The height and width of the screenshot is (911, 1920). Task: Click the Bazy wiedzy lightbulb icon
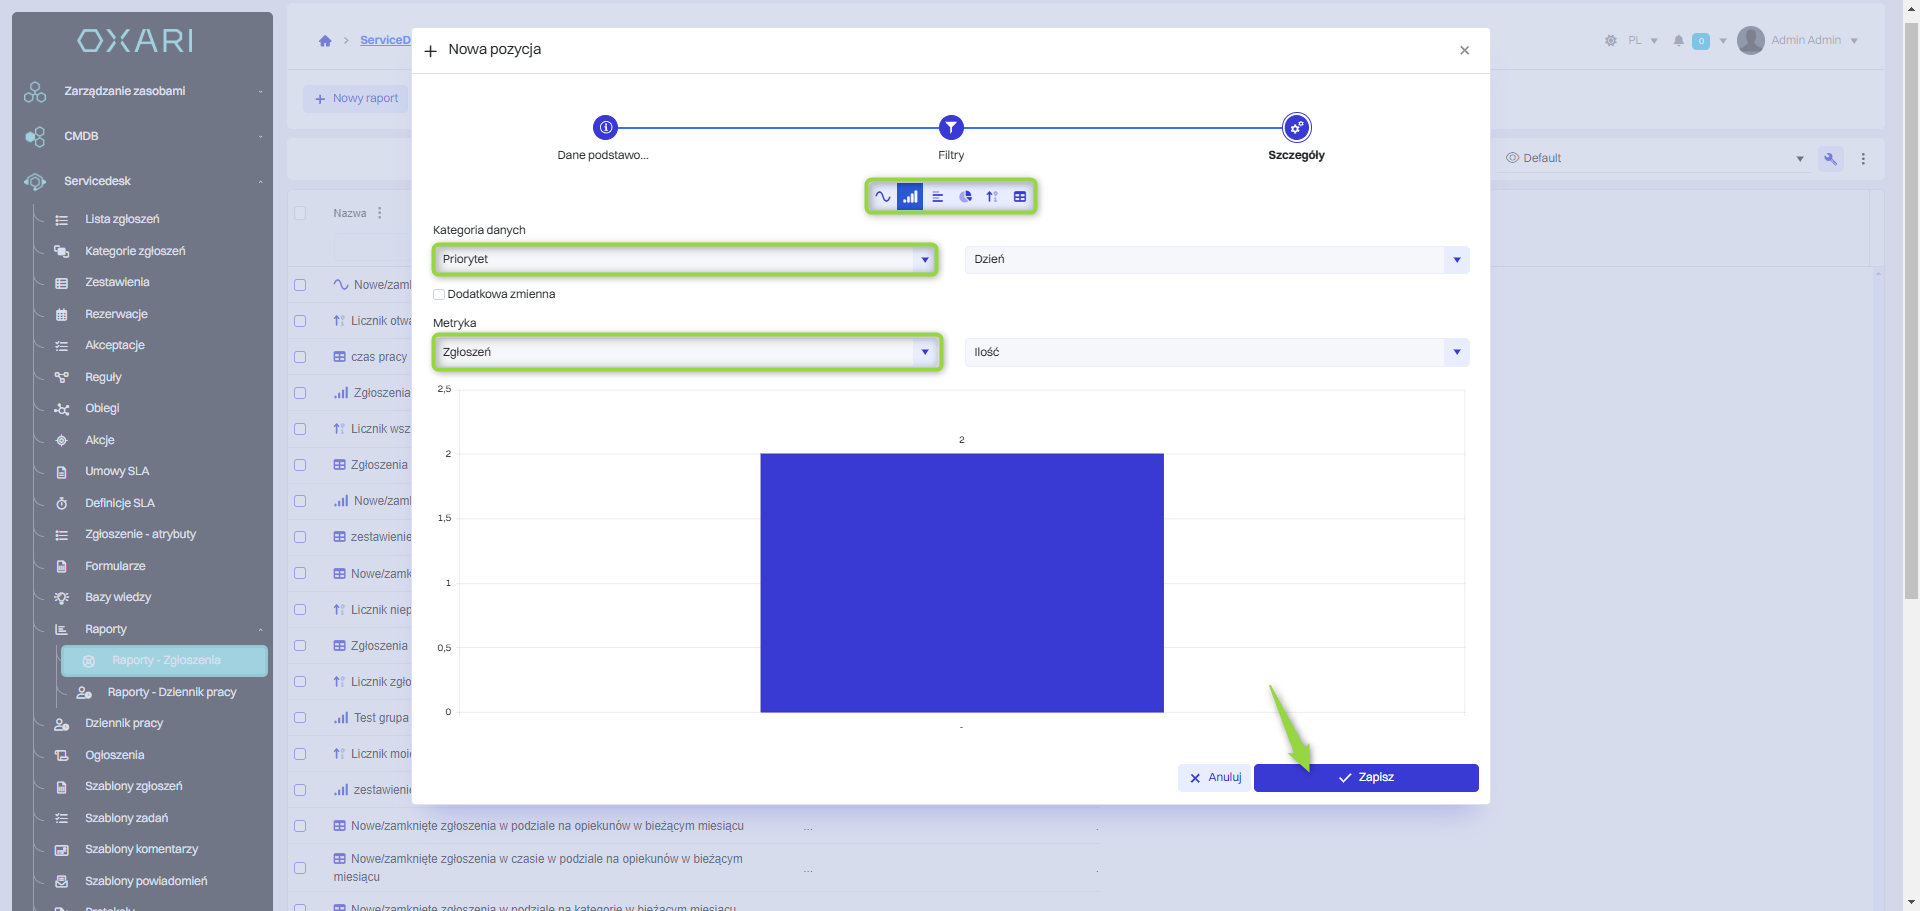[x=62, y=598]
